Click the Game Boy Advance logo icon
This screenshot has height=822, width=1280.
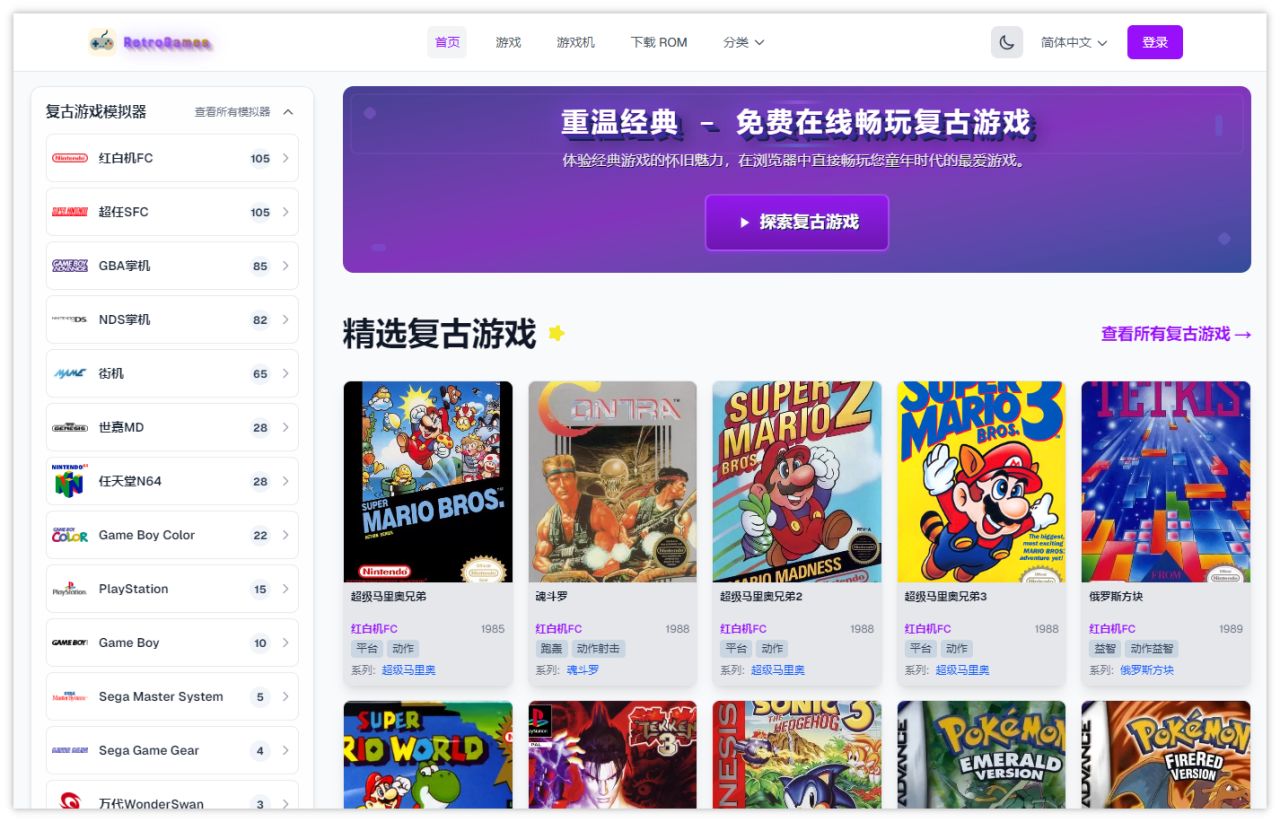coord(70,266)
